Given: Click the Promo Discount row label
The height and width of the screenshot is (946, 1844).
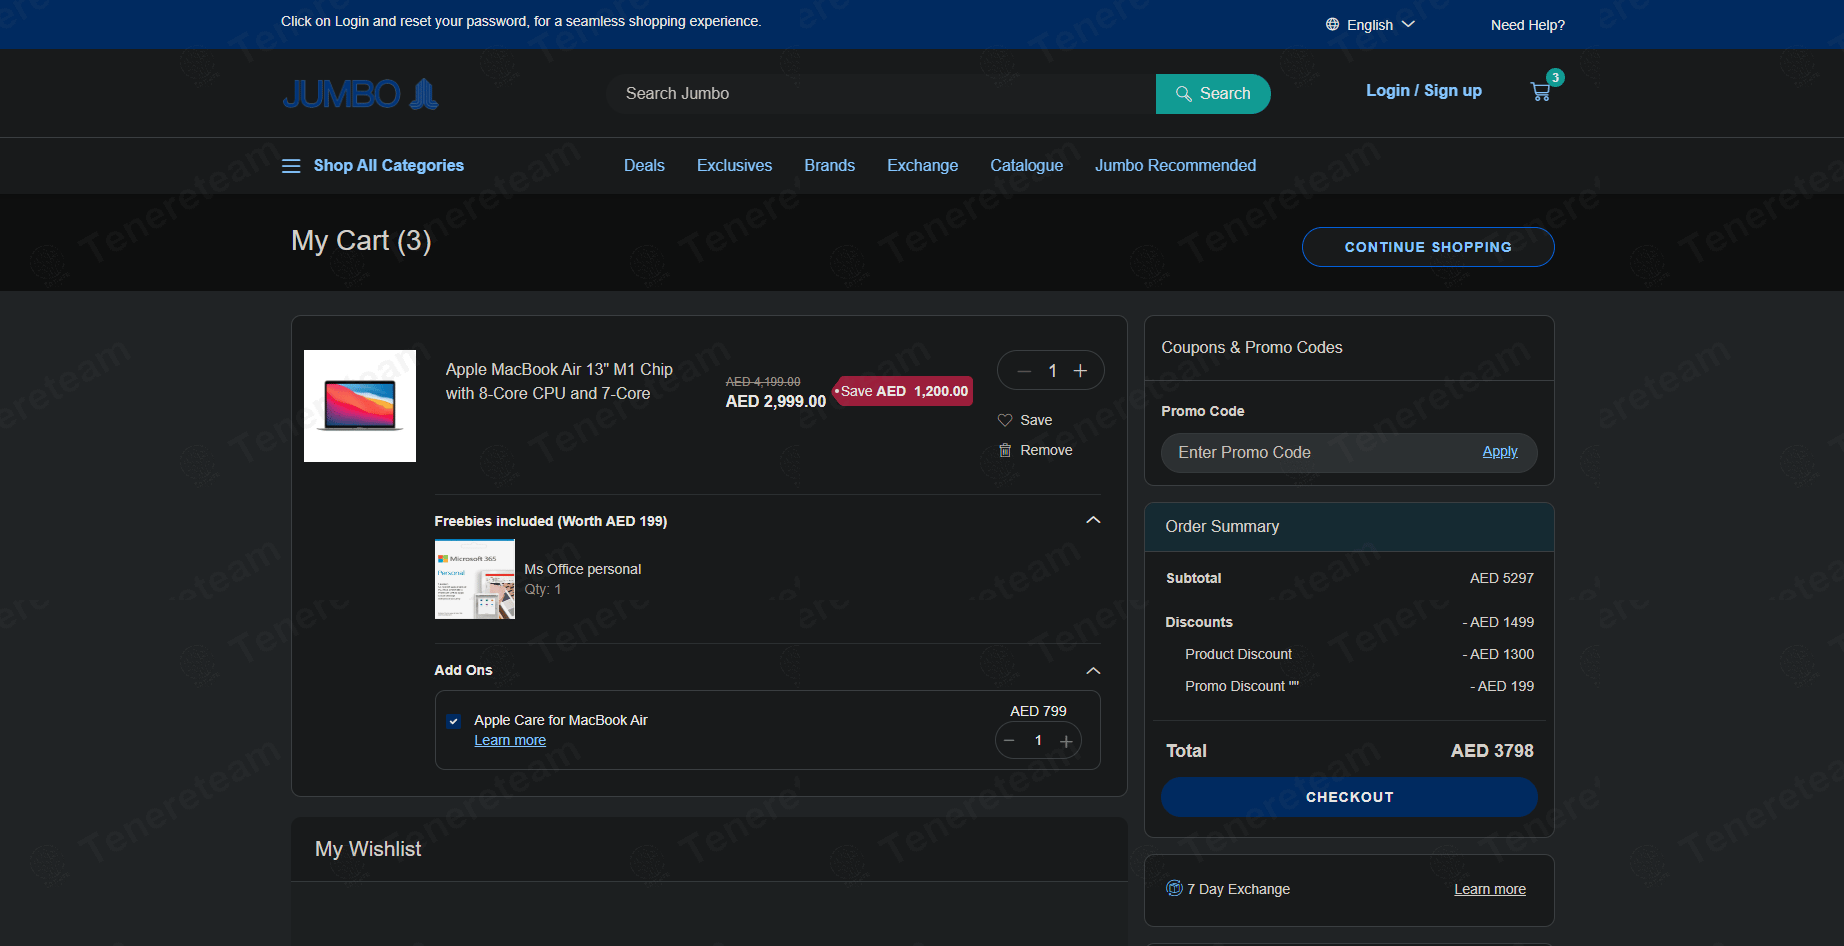Looking at the screenshot, I should [x=1242, y=686].
